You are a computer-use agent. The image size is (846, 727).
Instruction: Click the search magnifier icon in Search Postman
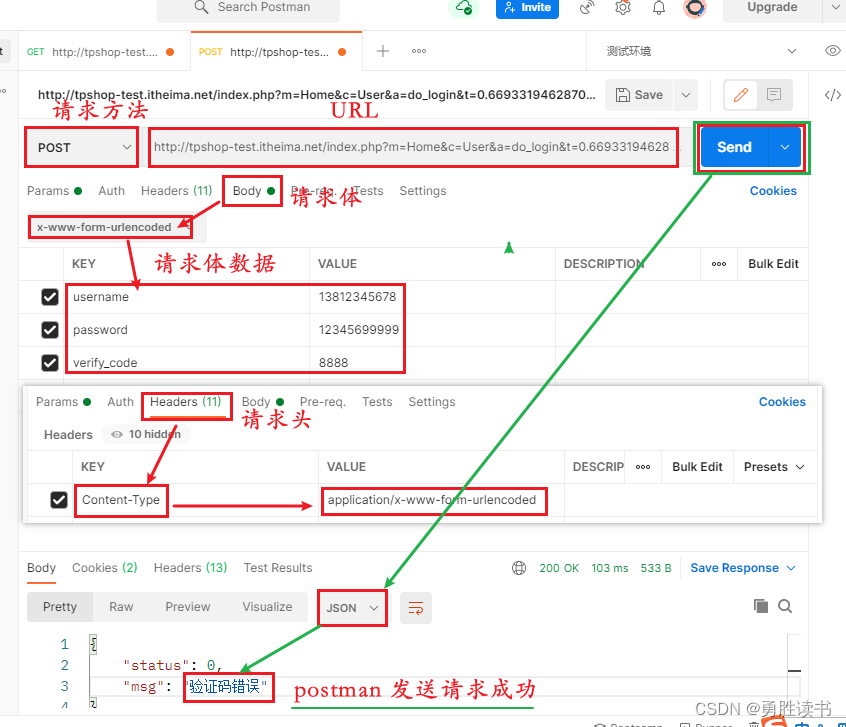click(x=201, y=7)
